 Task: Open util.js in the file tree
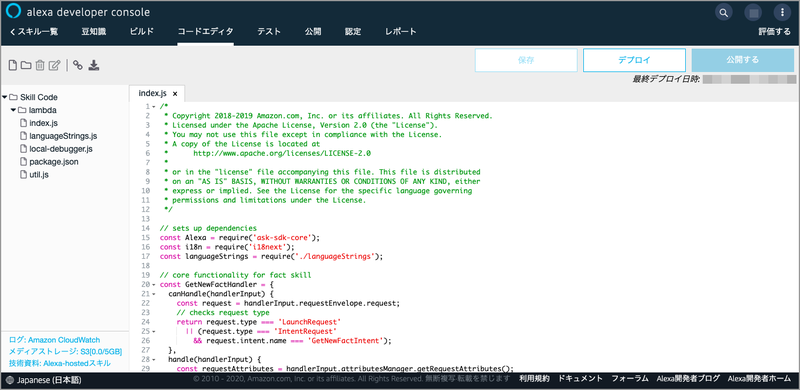pos(39,175)
